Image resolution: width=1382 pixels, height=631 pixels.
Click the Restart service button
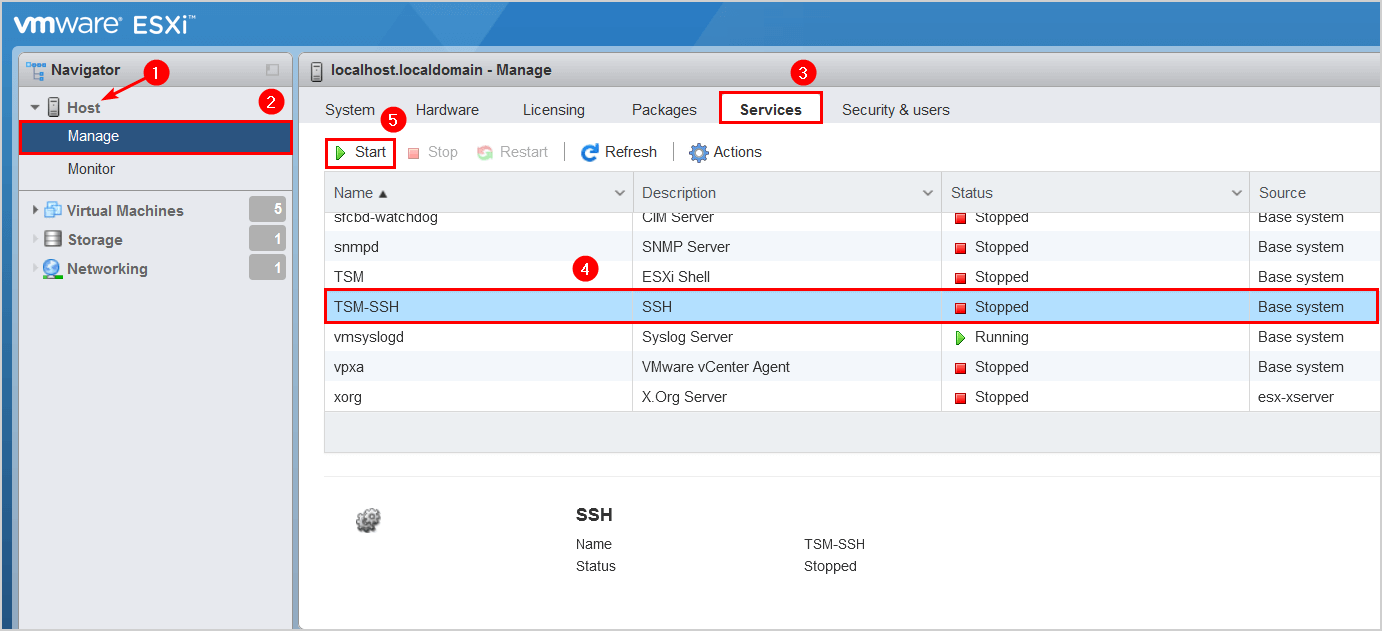click(512, 152)
